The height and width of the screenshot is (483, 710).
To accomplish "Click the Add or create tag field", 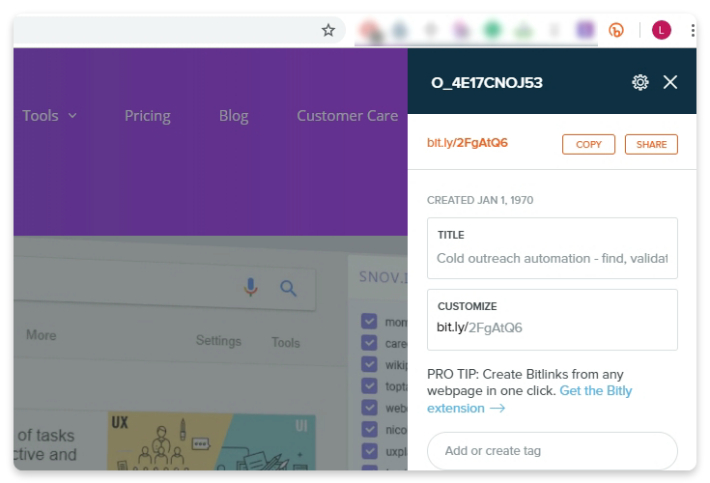I will click(x=552, y=451).
